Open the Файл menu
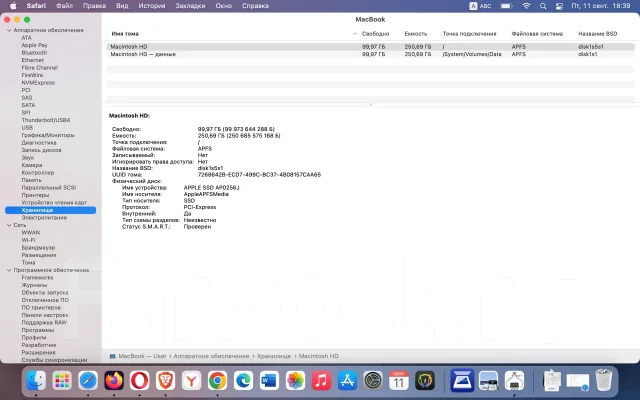The height and width of the screenshot is (400, 640). click(x=64, y=6)
